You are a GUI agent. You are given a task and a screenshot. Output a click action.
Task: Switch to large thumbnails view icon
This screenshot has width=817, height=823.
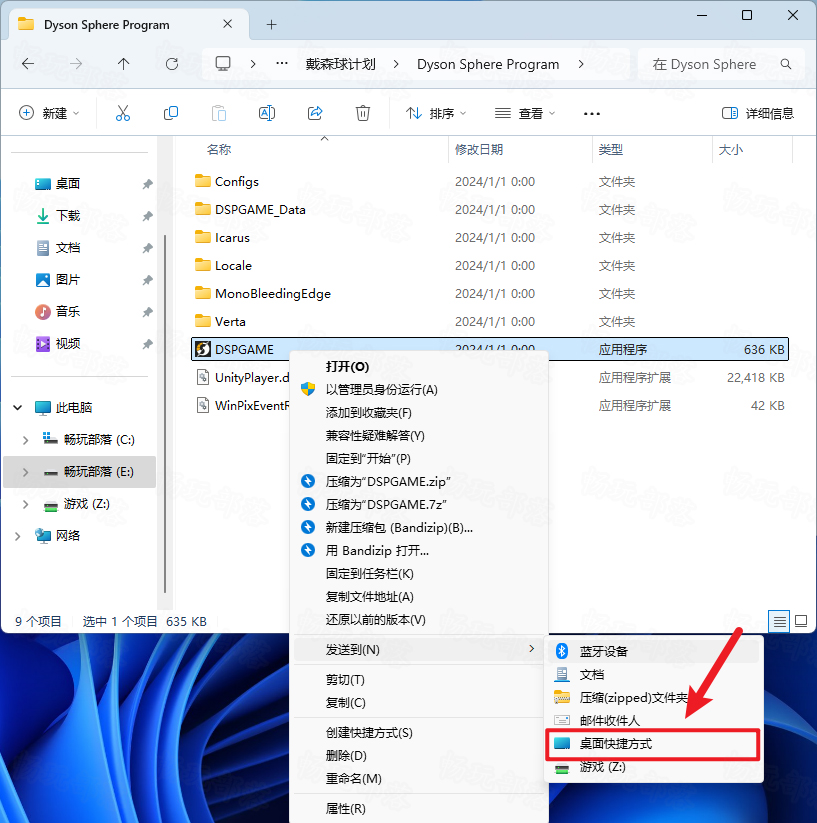coord(801,621)
